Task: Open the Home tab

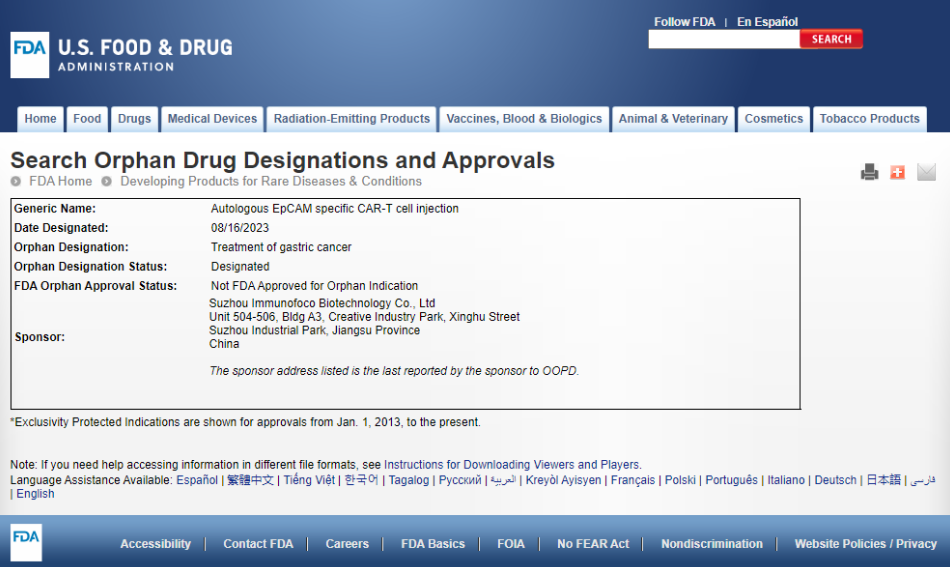Action: (x=41, y=119)
